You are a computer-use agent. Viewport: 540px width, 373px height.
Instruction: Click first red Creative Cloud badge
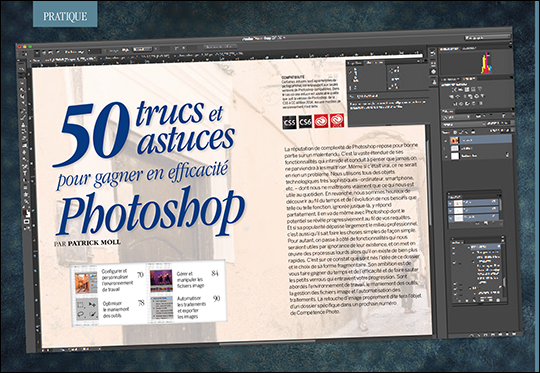[321, 121]
